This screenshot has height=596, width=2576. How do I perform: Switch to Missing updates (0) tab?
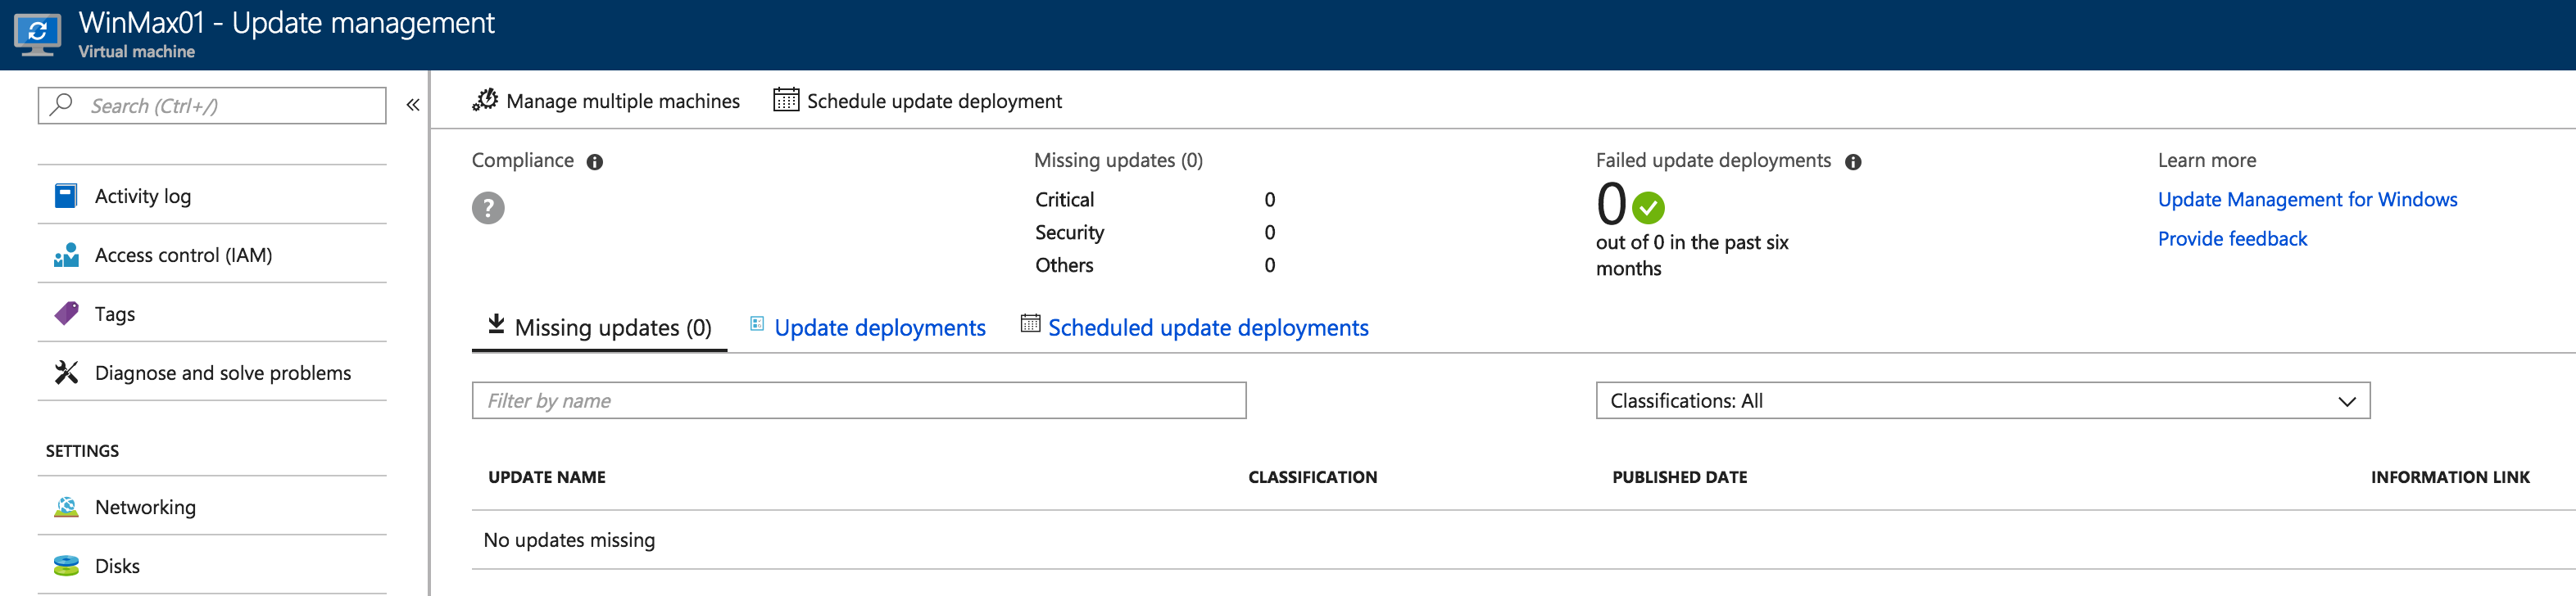tap(599, 328)
